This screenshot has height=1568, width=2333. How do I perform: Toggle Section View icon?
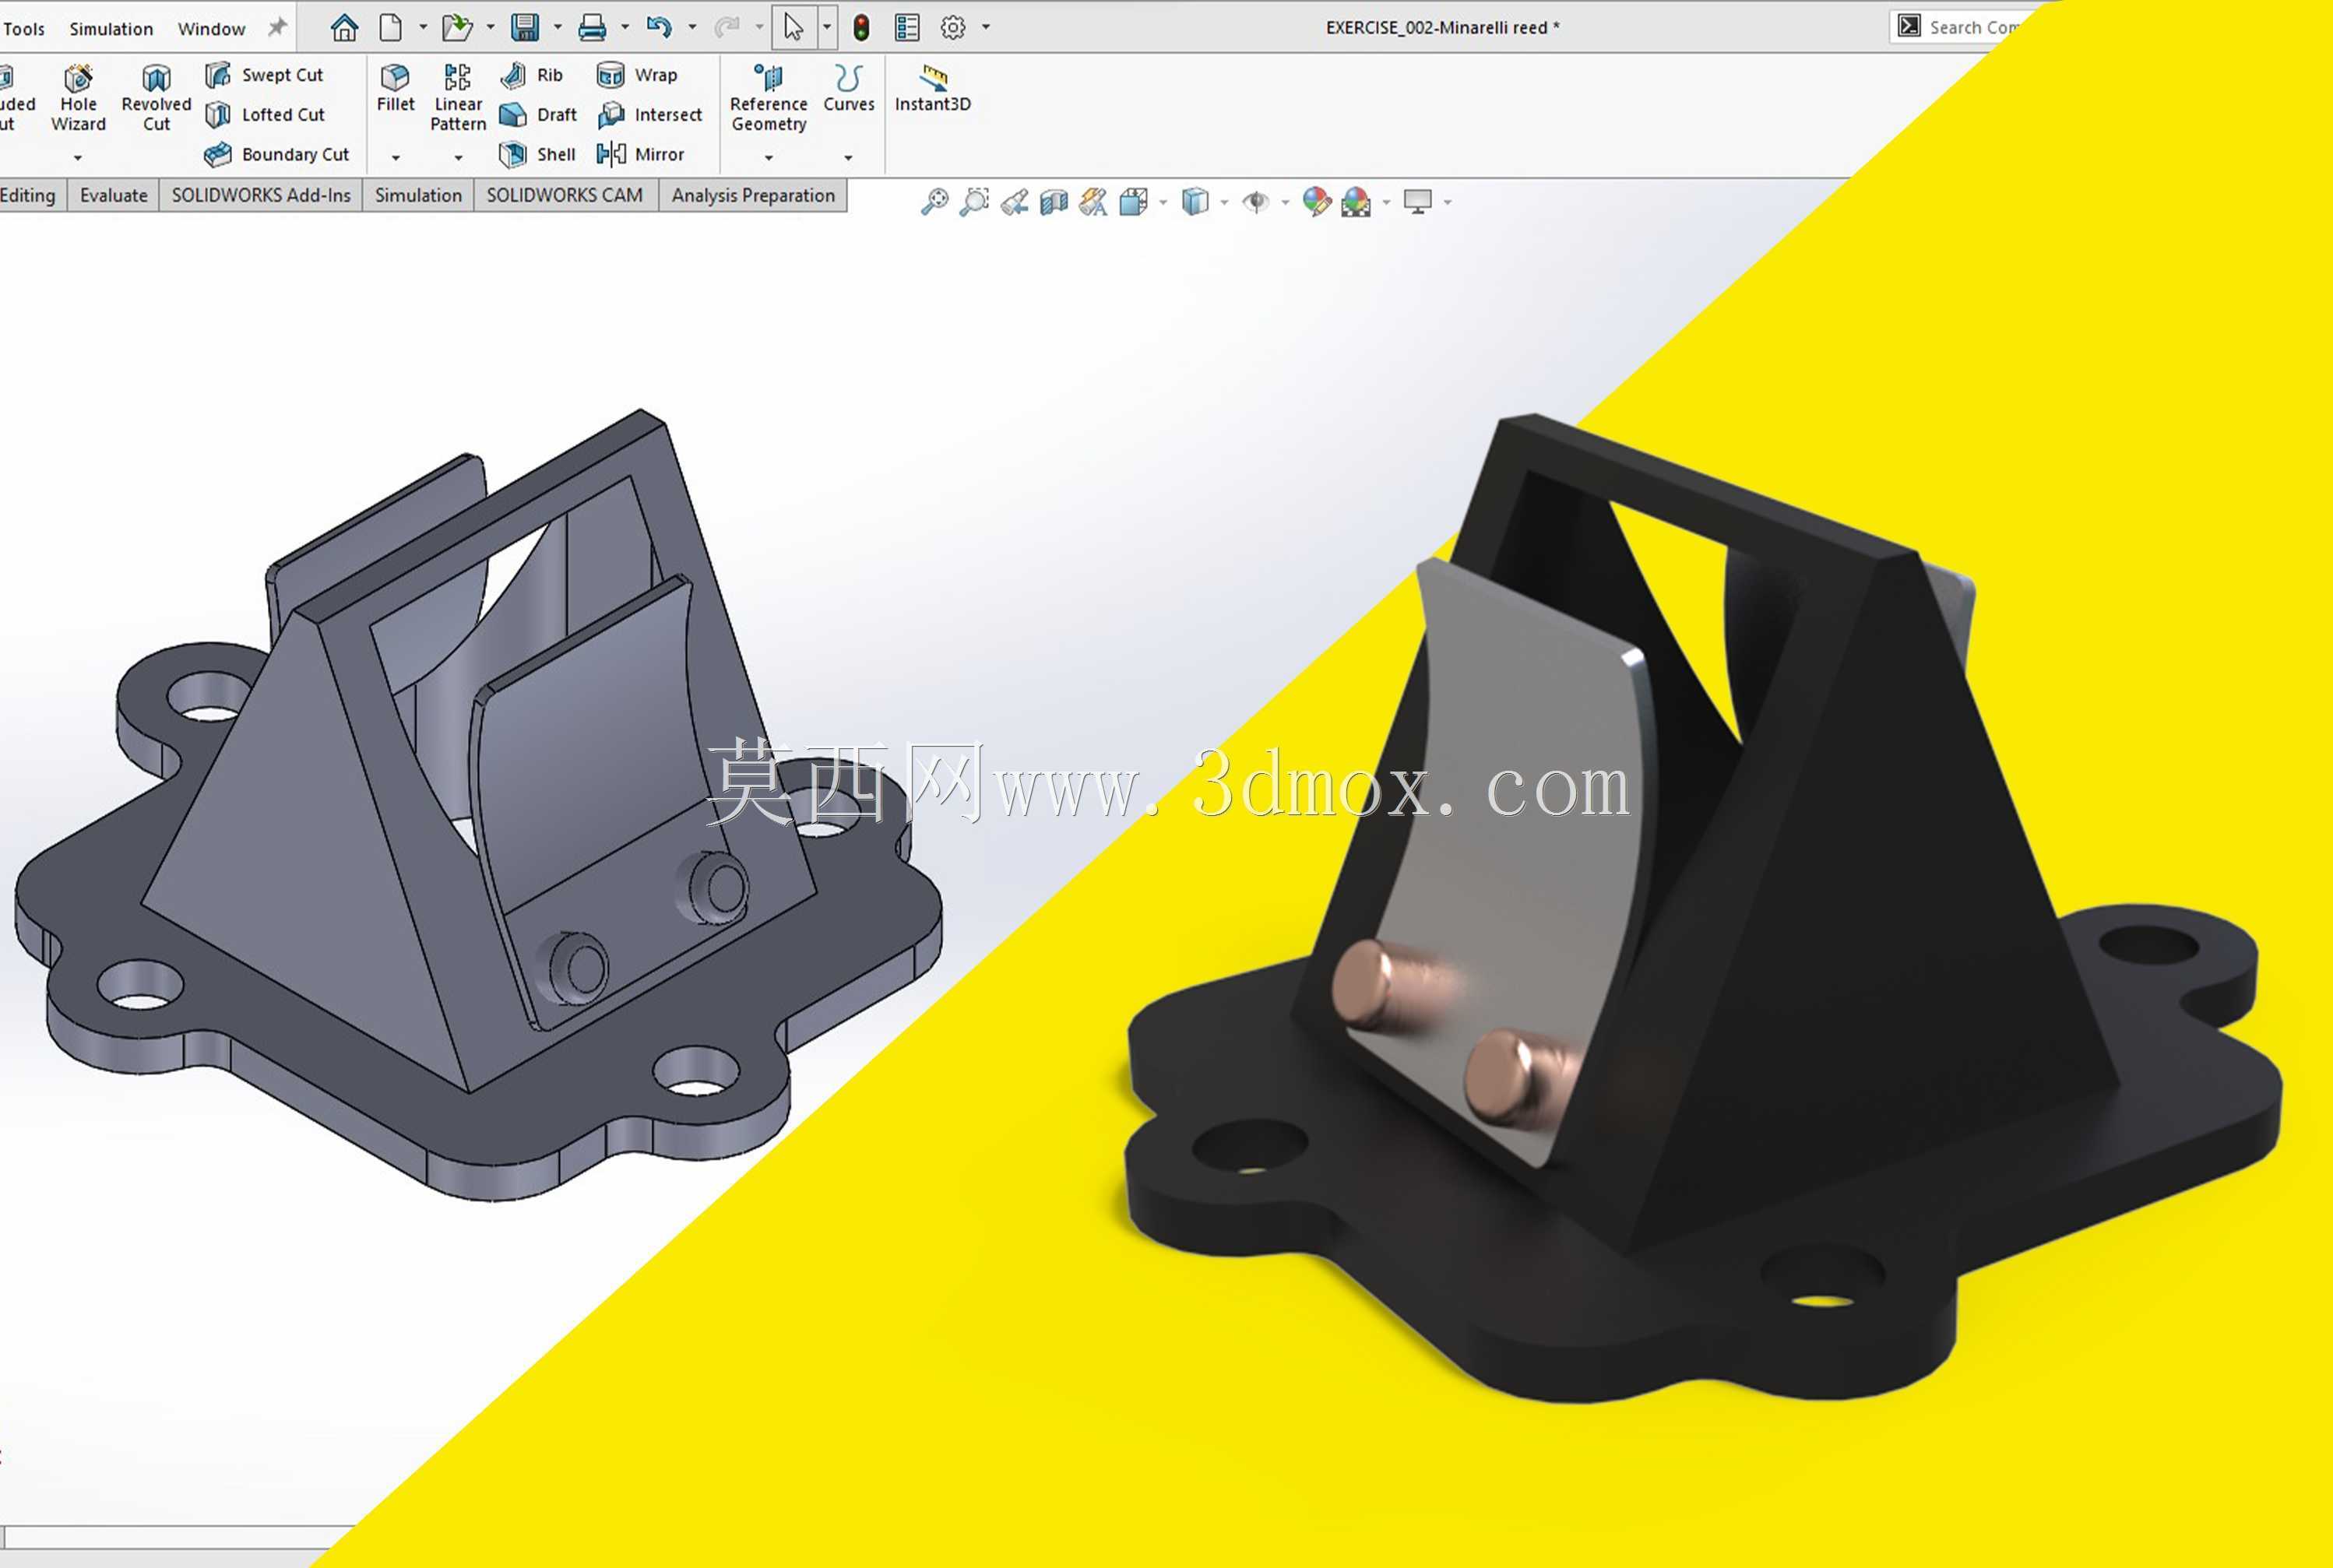point(1054,202)
